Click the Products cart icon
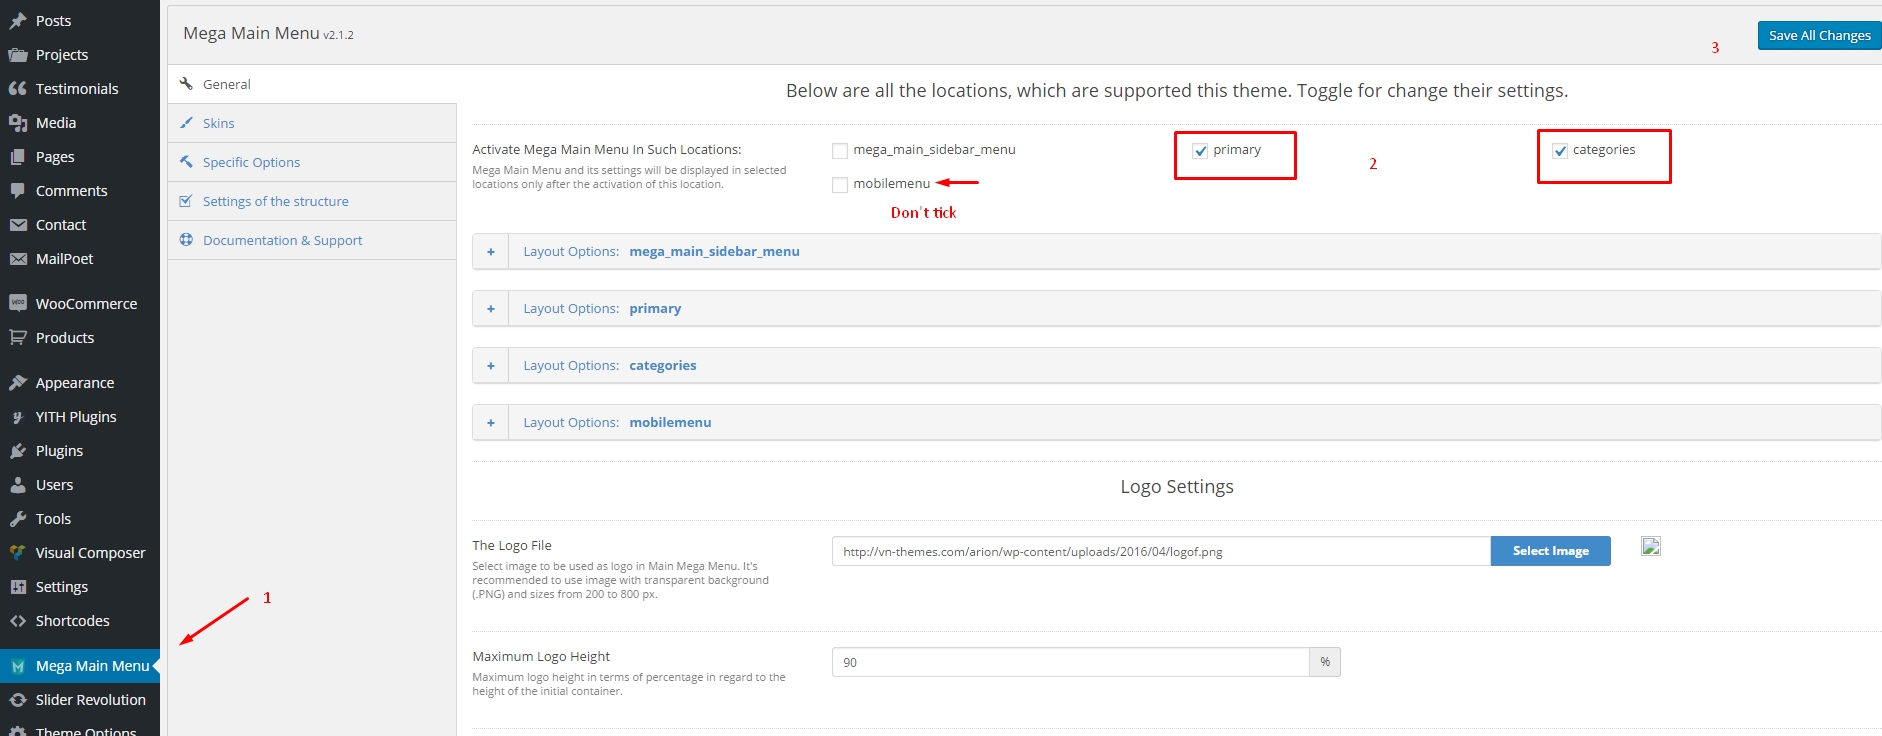This screenshot has height=736, width=1882. (18, 338)
